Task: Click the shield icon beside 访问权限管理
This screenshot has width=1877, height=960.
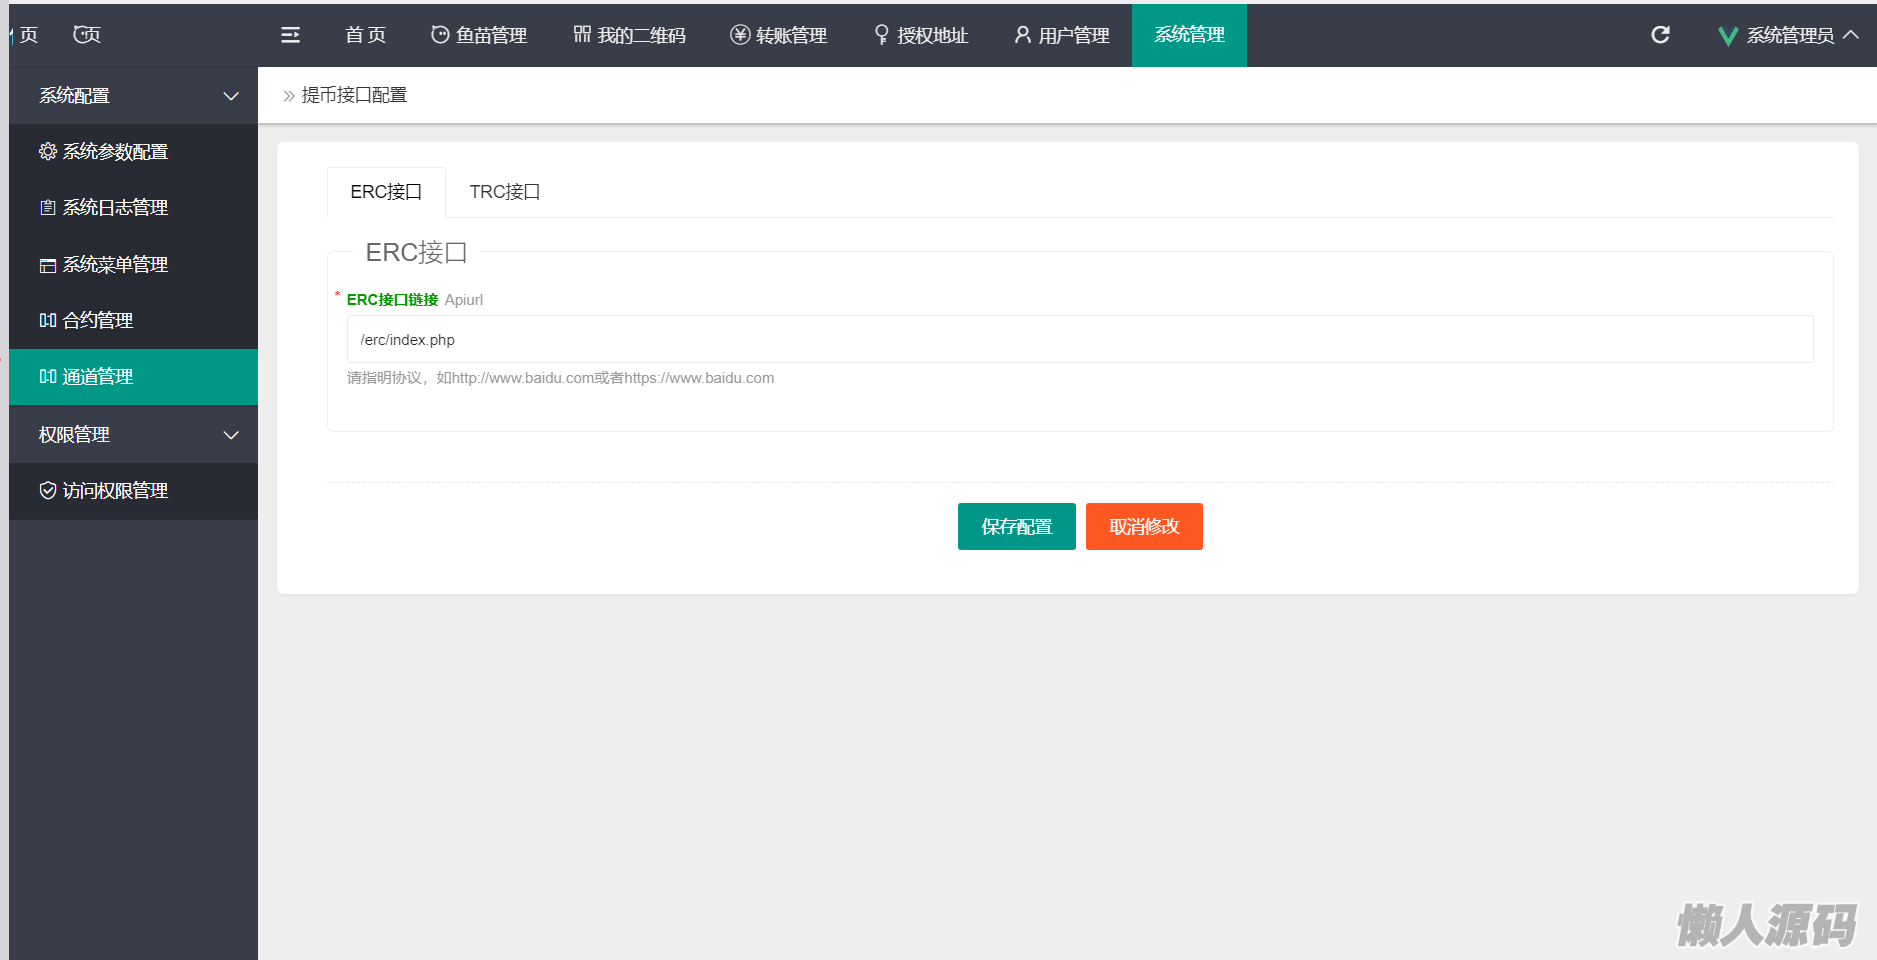Action: click(x=48, y=490)
